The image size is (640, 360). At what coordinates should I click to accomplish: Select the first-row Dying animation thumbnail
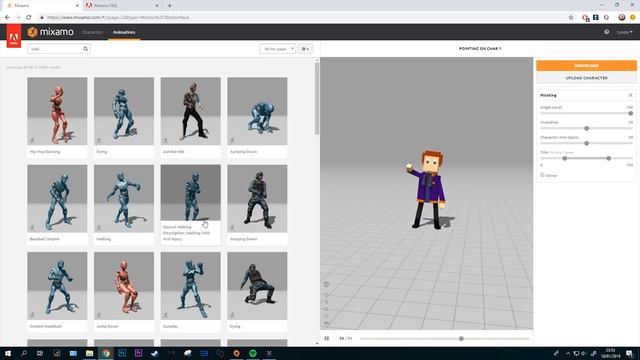click(124, 111)
